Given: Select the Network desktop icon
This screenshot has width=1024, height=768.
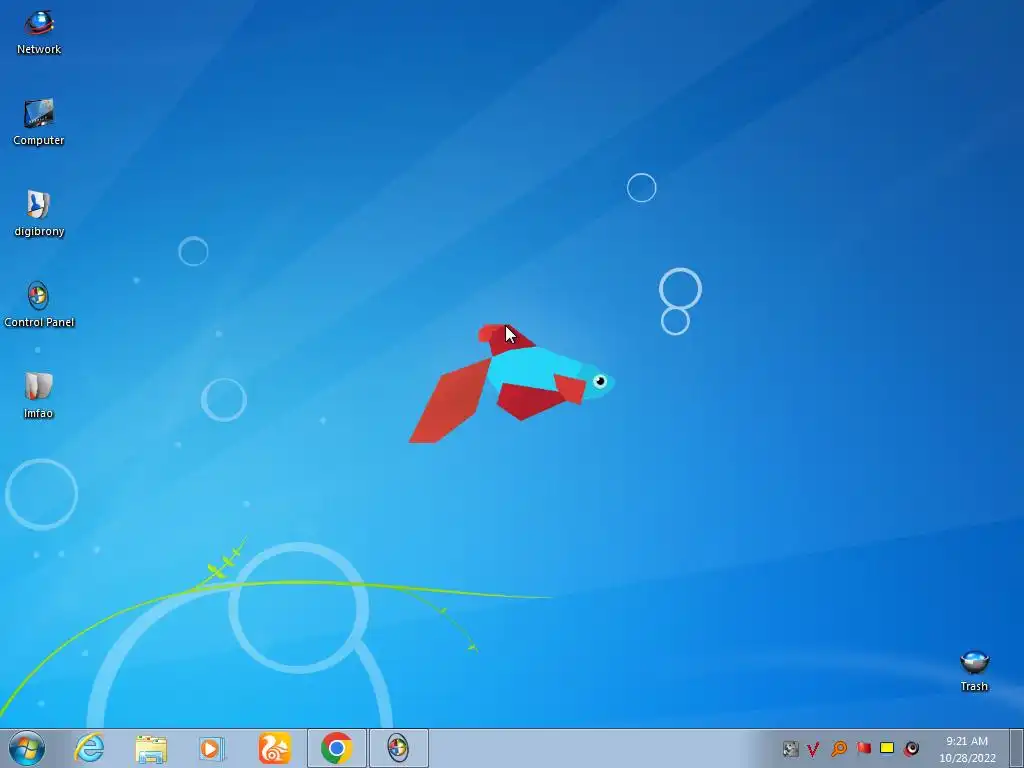Looking at the screenshot, I should coord(39,31).
